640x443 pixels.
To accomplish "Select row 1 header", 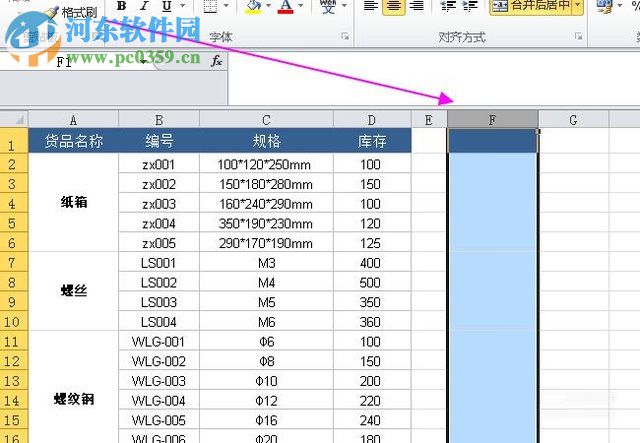I will [14, 141].
